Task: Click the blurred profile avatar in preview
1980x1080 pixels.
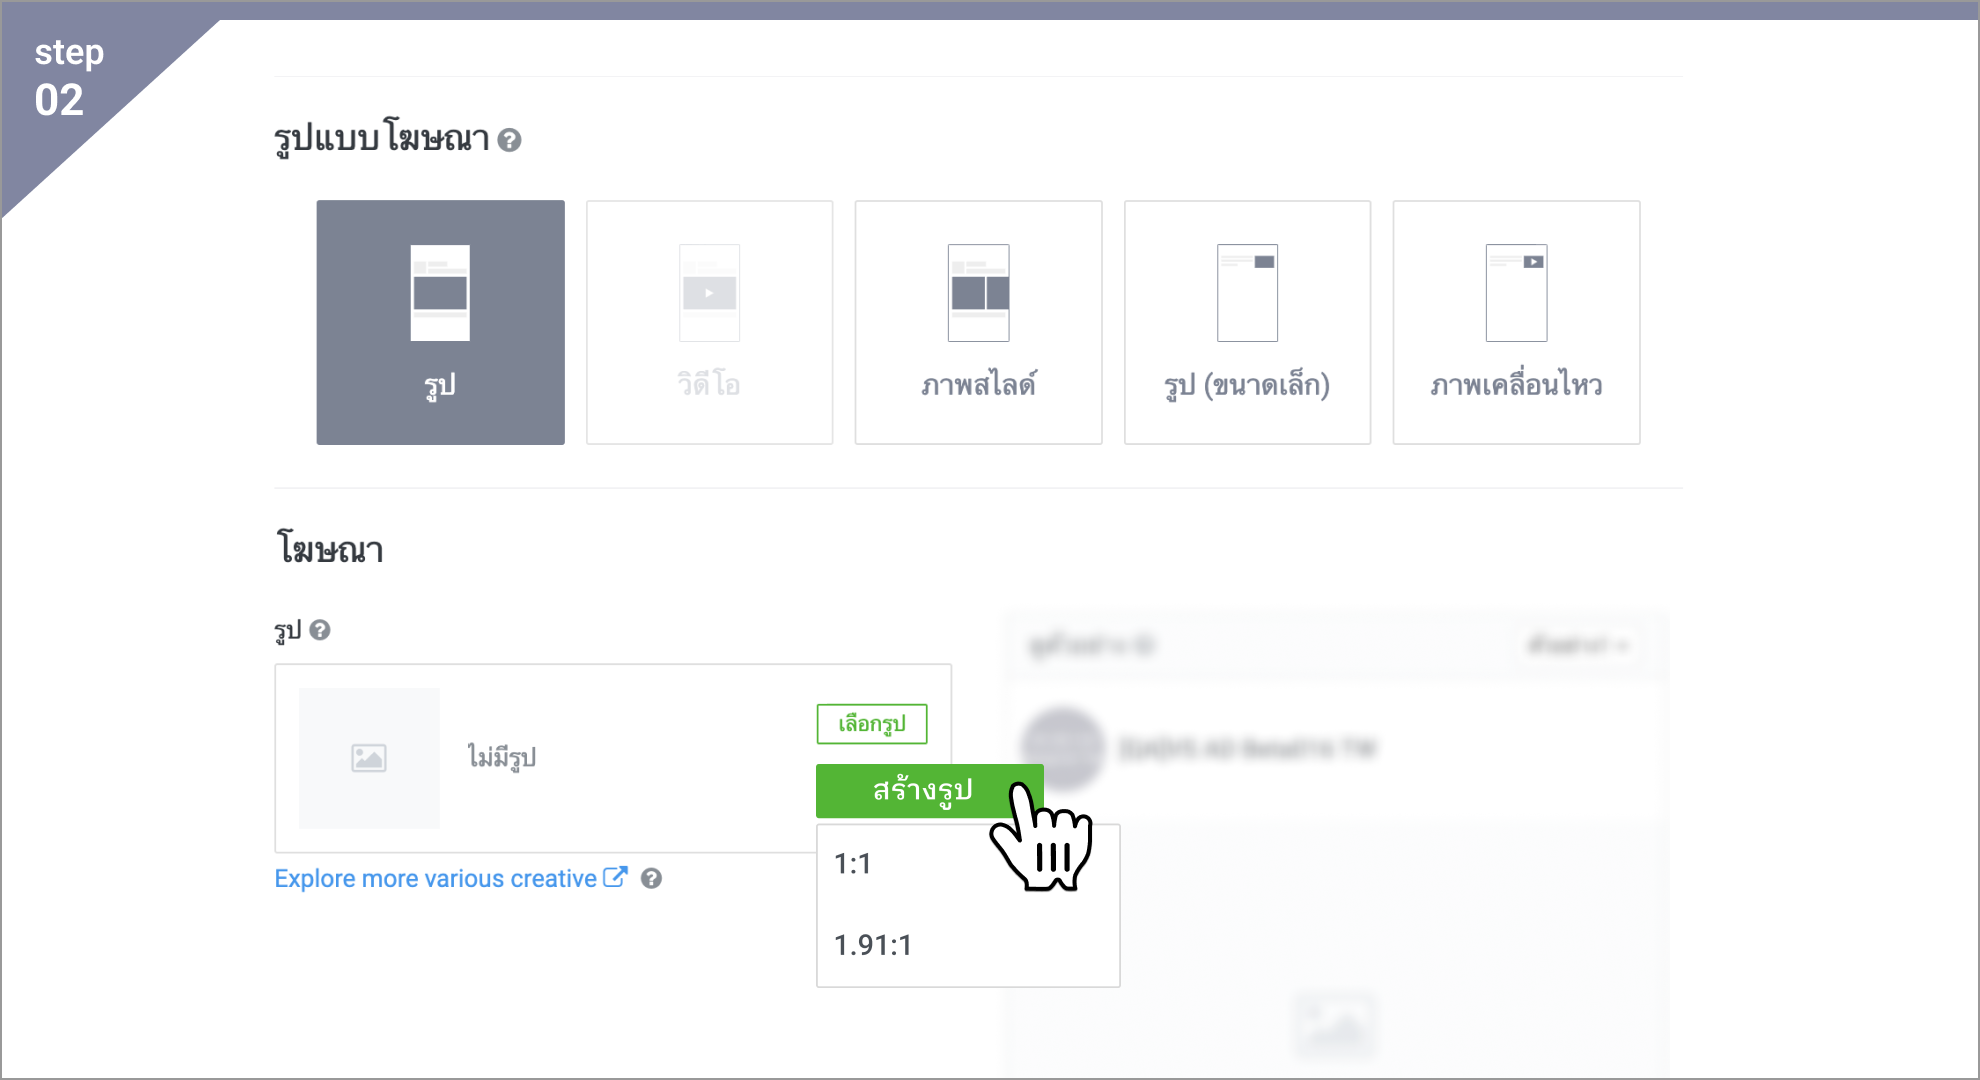Action: click(1064, 748)
